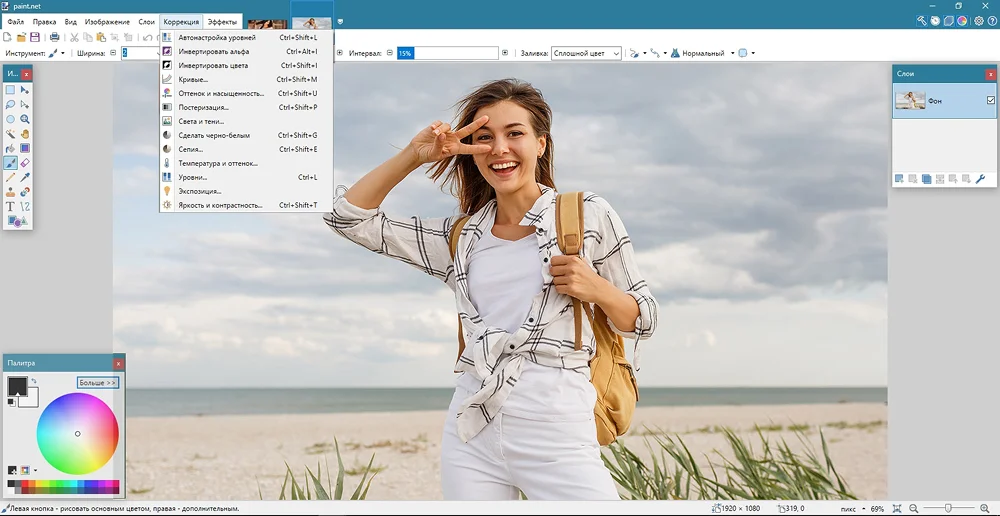Screen dimensions: 1000x516
Task: Click the primary color swatch in Палитра
Action: (x=17, y=386)
